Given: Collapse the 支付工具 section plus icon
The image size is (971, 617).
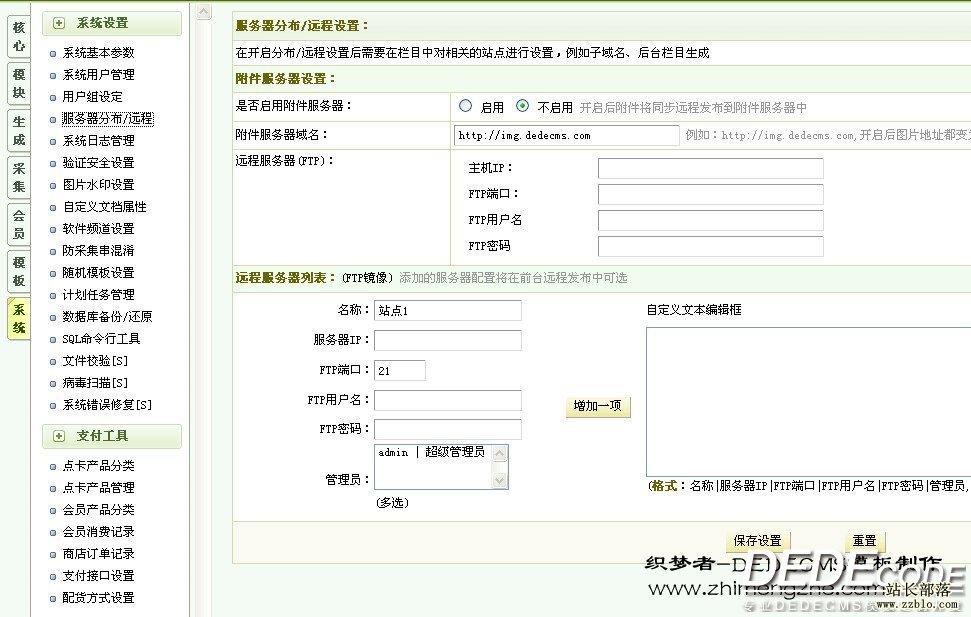Looking at the screenshot, I should (59, 436).
